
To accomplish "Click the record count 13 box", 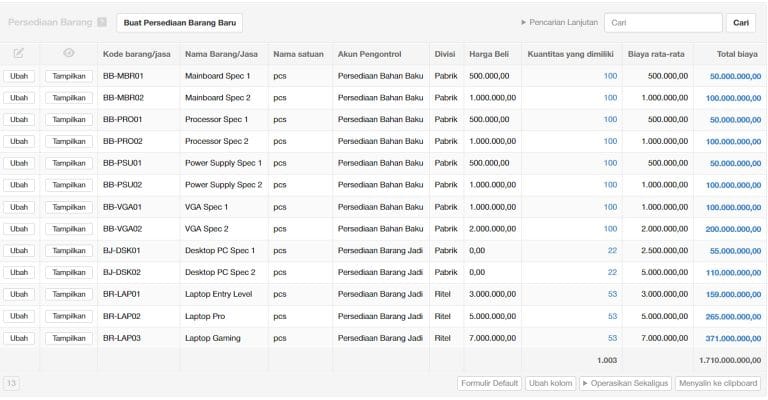I will coord(11,383).
